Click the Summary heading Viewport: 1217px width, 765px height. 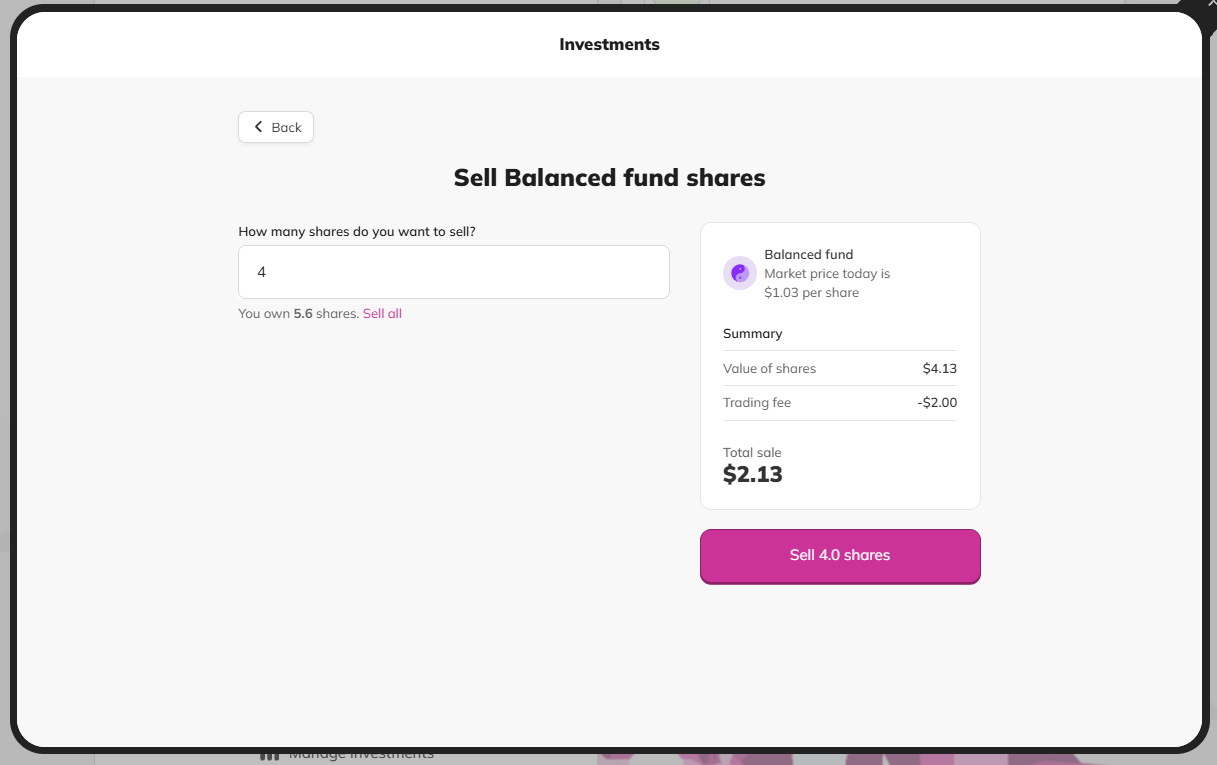(x=753, y=334)
